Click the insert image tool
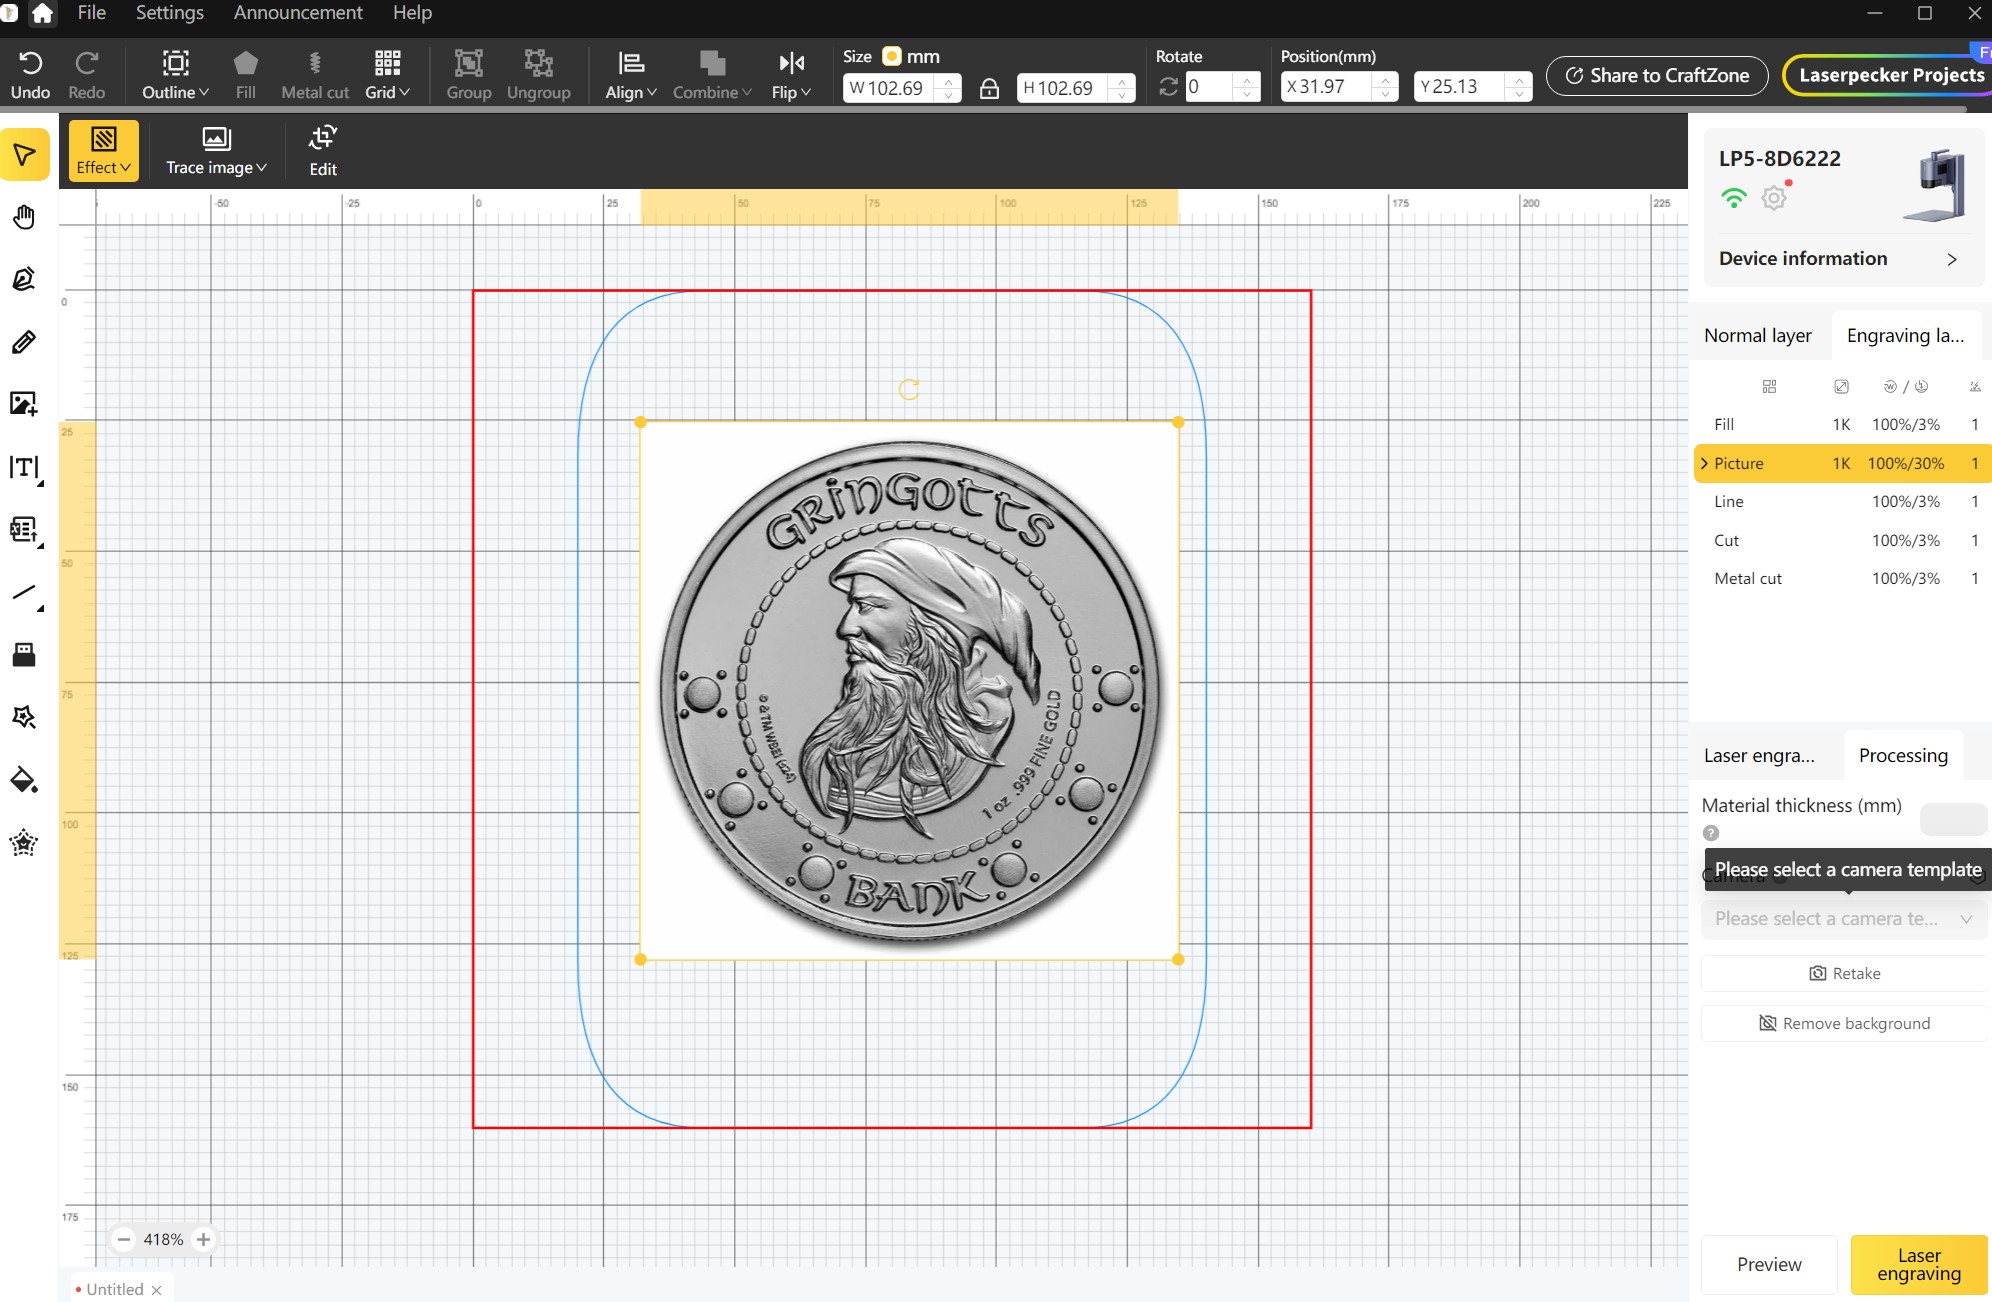This screenshot has width=1992, height=1302. tap(24, 403)
